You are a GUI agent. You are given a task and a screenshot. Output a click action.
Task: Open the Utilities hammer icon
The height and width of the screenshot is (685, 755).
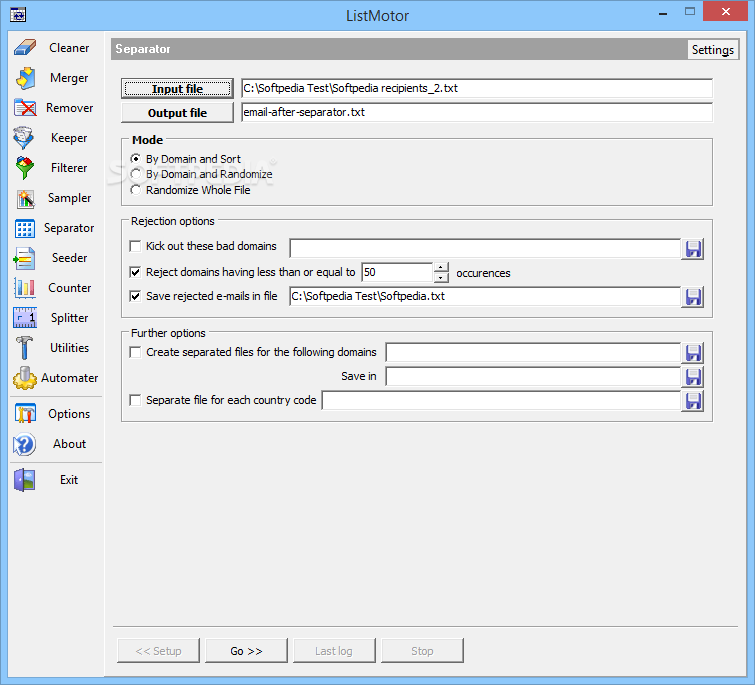(x=24, y=348)
